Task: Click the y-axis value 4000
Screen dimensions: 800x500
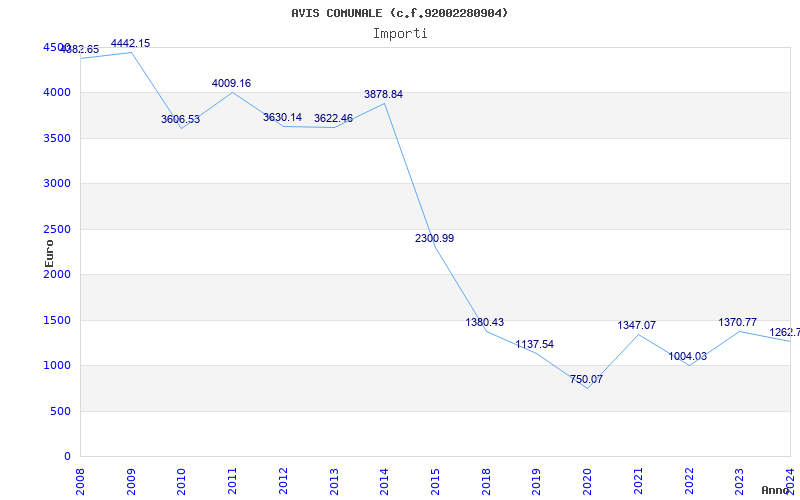Action: (x=57, y=93)
